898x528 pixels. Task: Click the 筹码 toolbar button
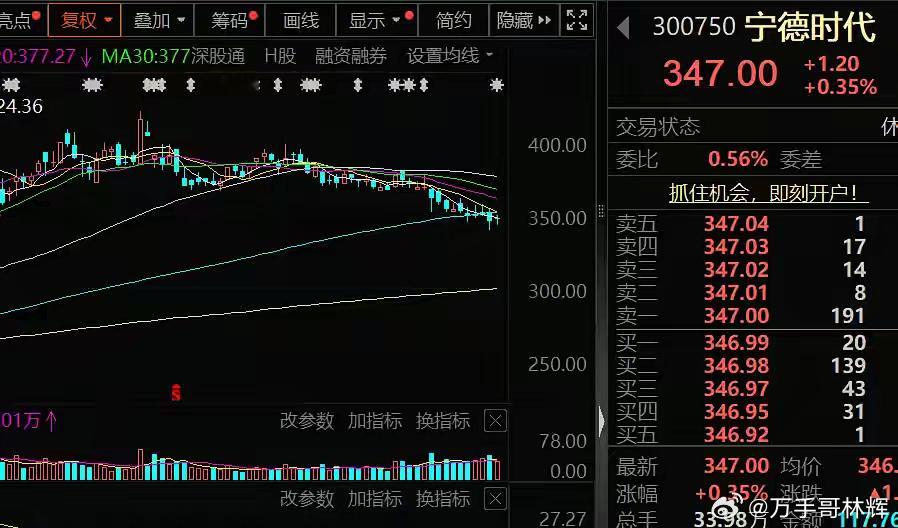click(230, 21)
